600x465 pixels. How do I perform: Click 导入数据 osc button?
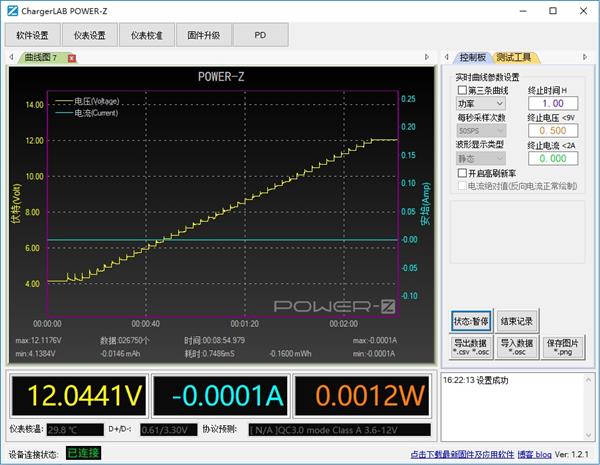click(x=517, y=347)
